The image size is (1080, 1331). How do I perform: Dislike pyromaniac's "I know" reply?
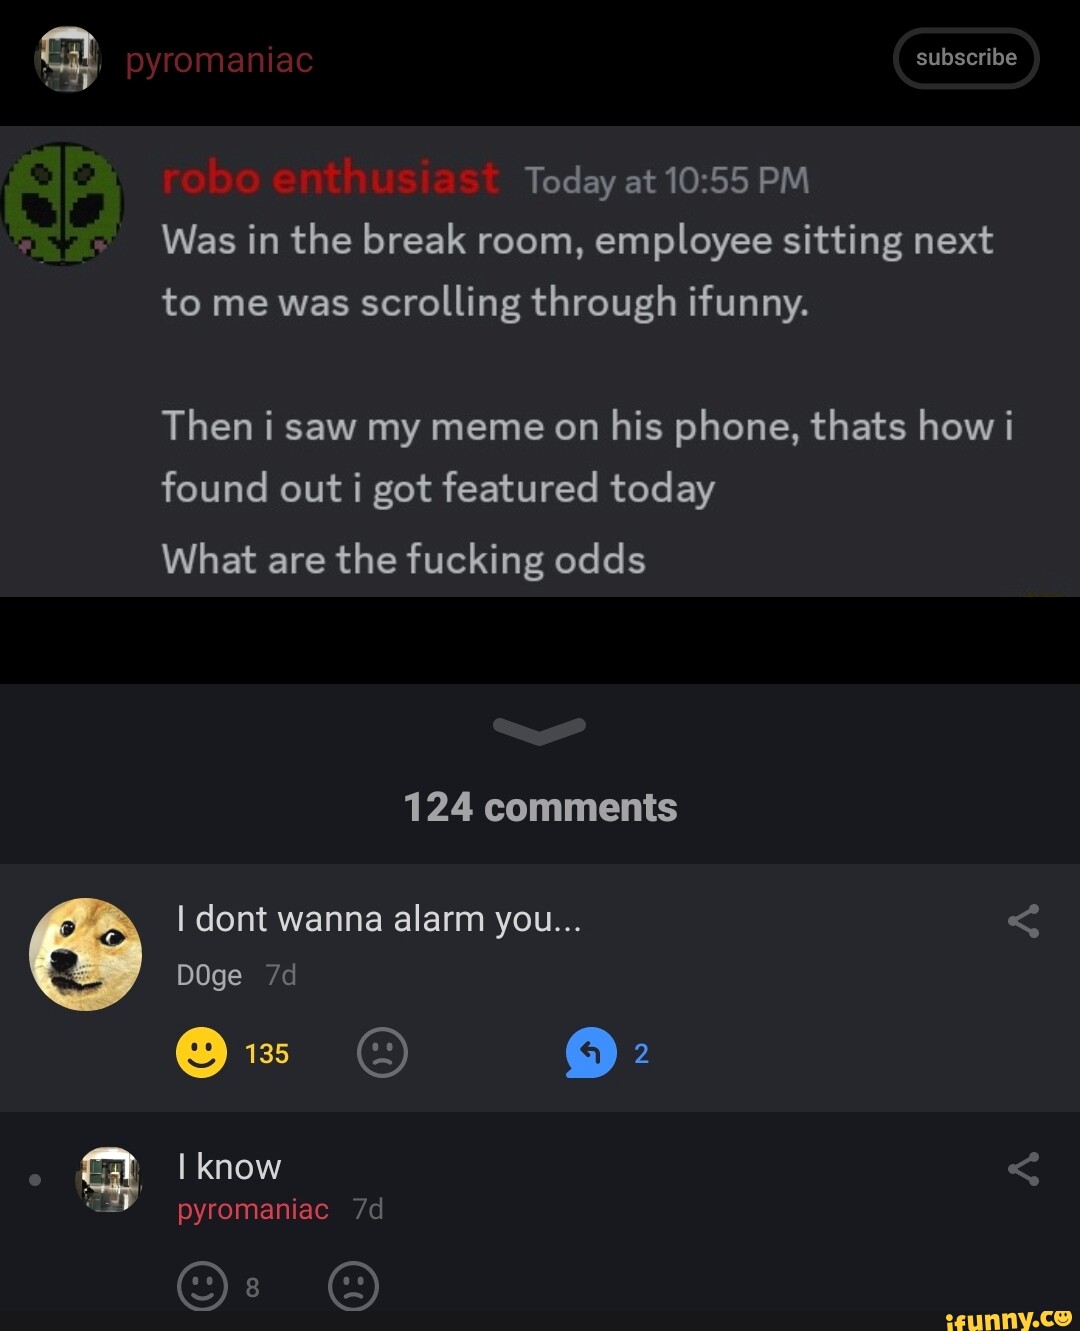353,1286
